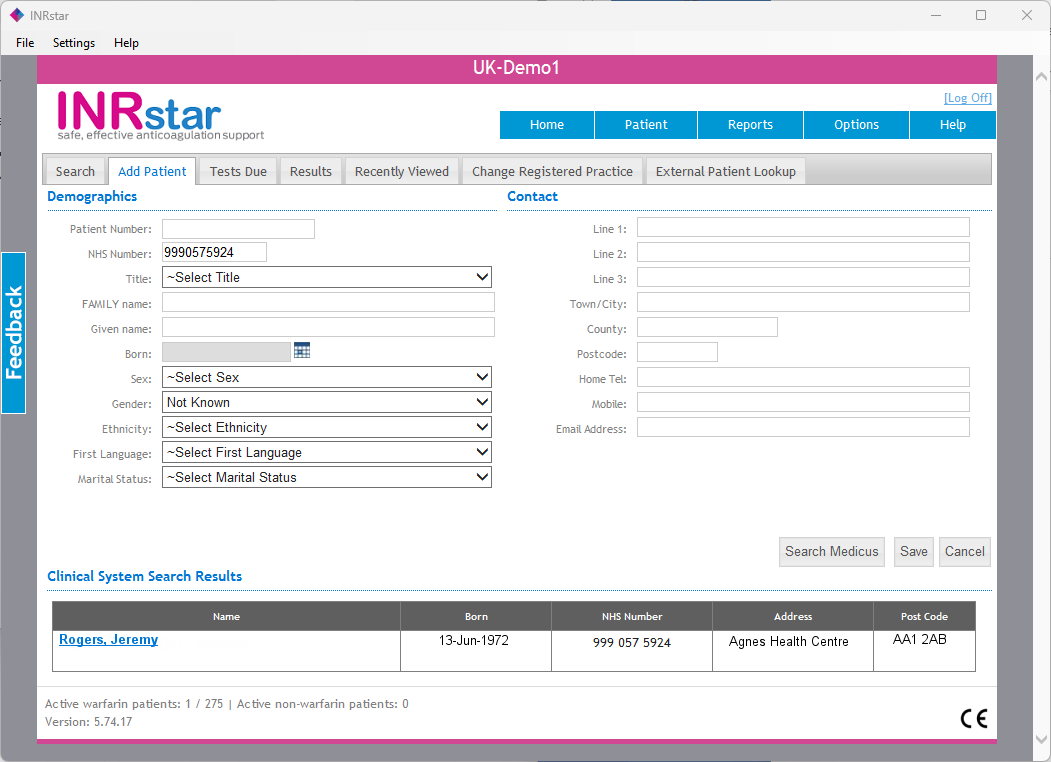Click the Mobile field
Image resolution: width=1051 pixels, height=762 pixels.
click(x=803, y=402)
